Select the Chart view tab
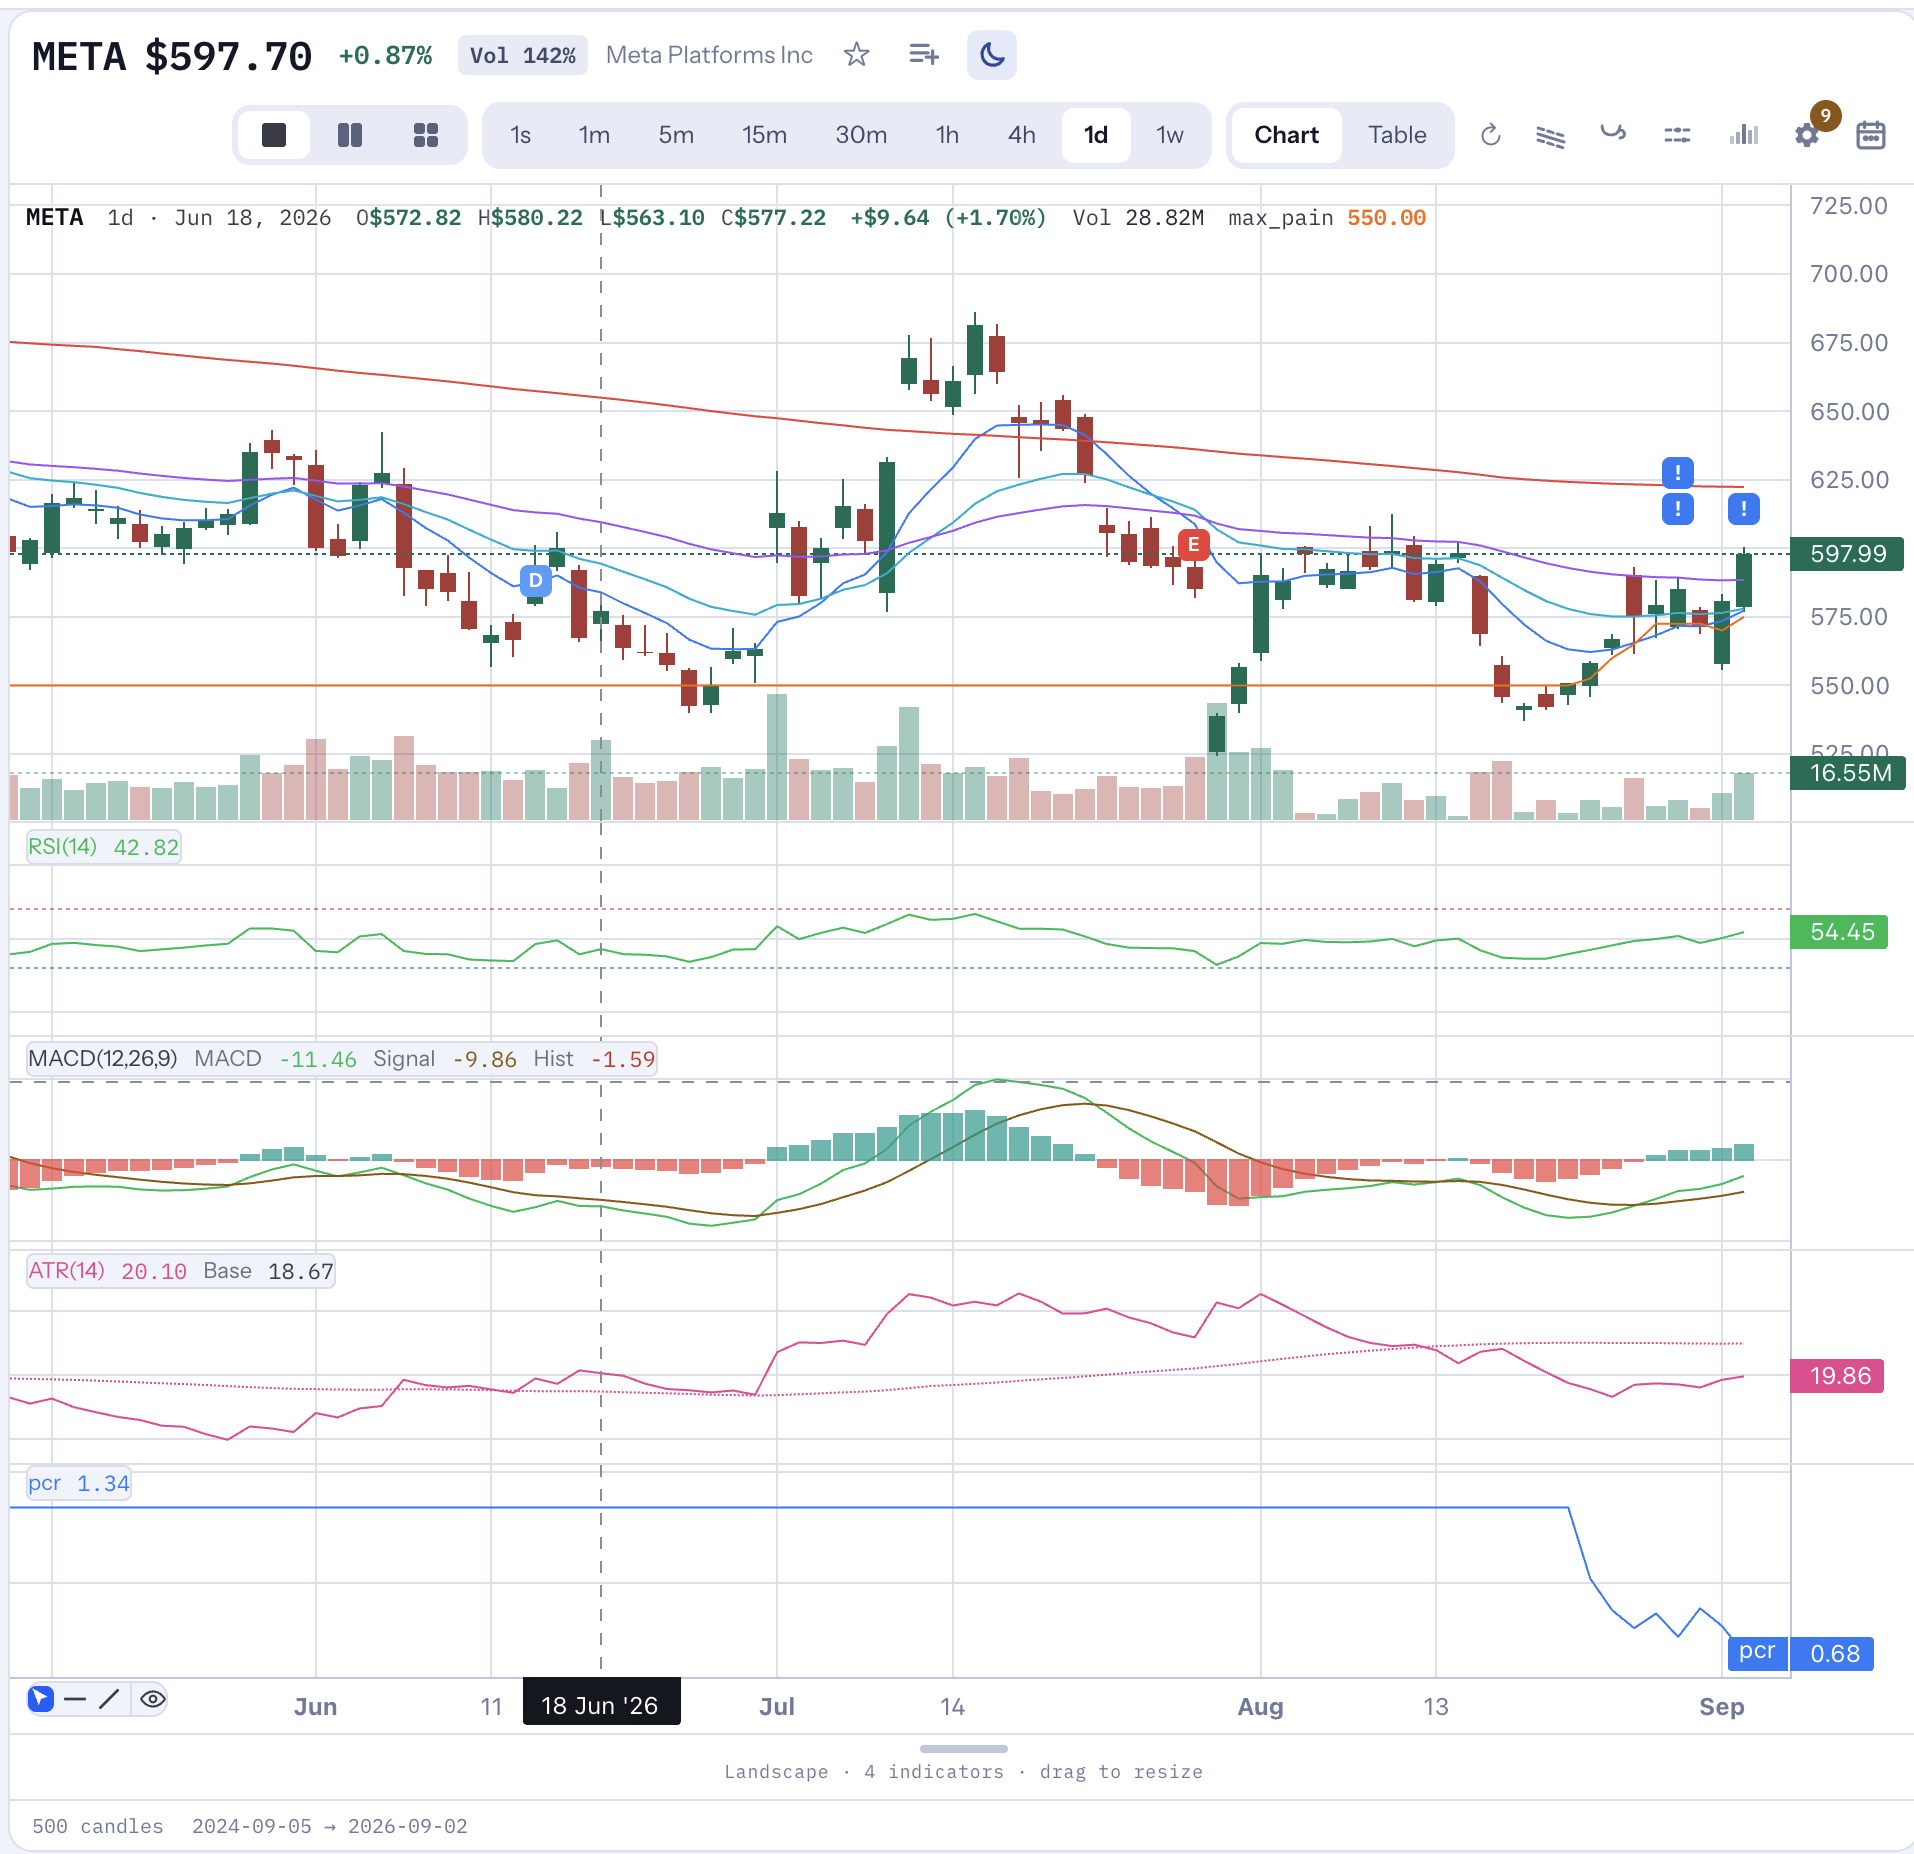 click(x=1286, y=135)
